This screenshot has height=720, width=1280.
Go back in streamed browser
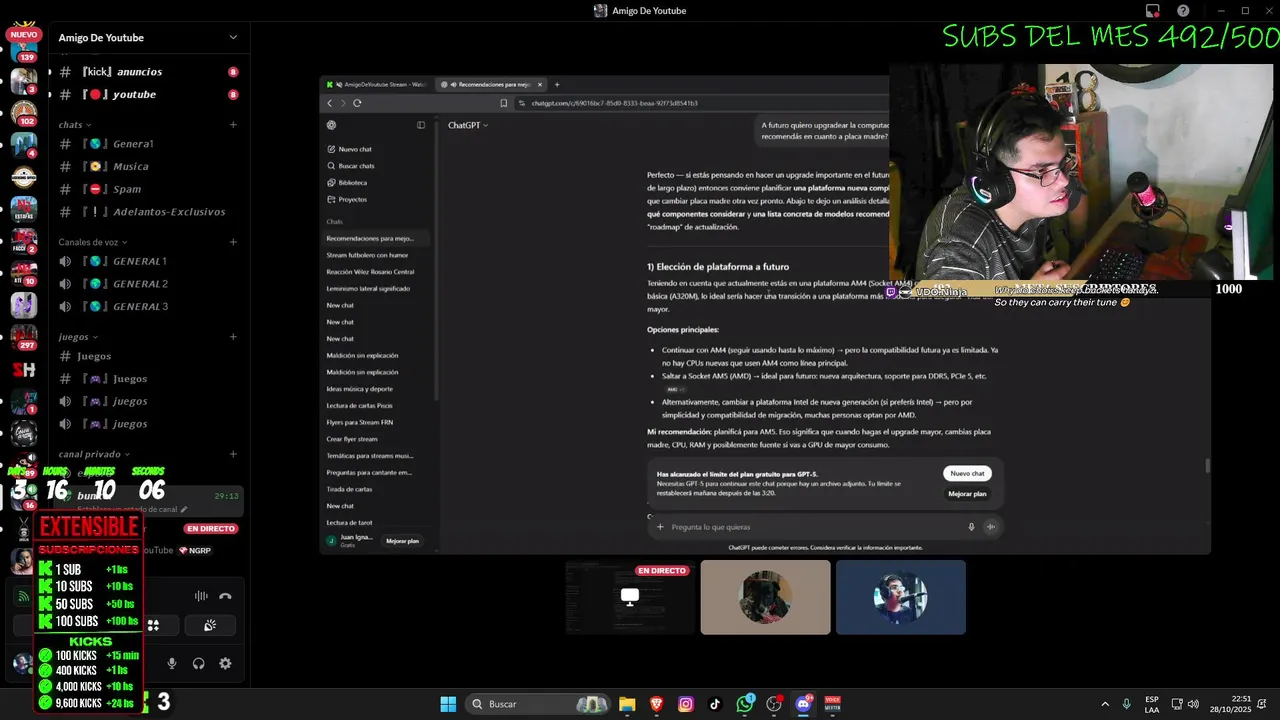point(330,103)
